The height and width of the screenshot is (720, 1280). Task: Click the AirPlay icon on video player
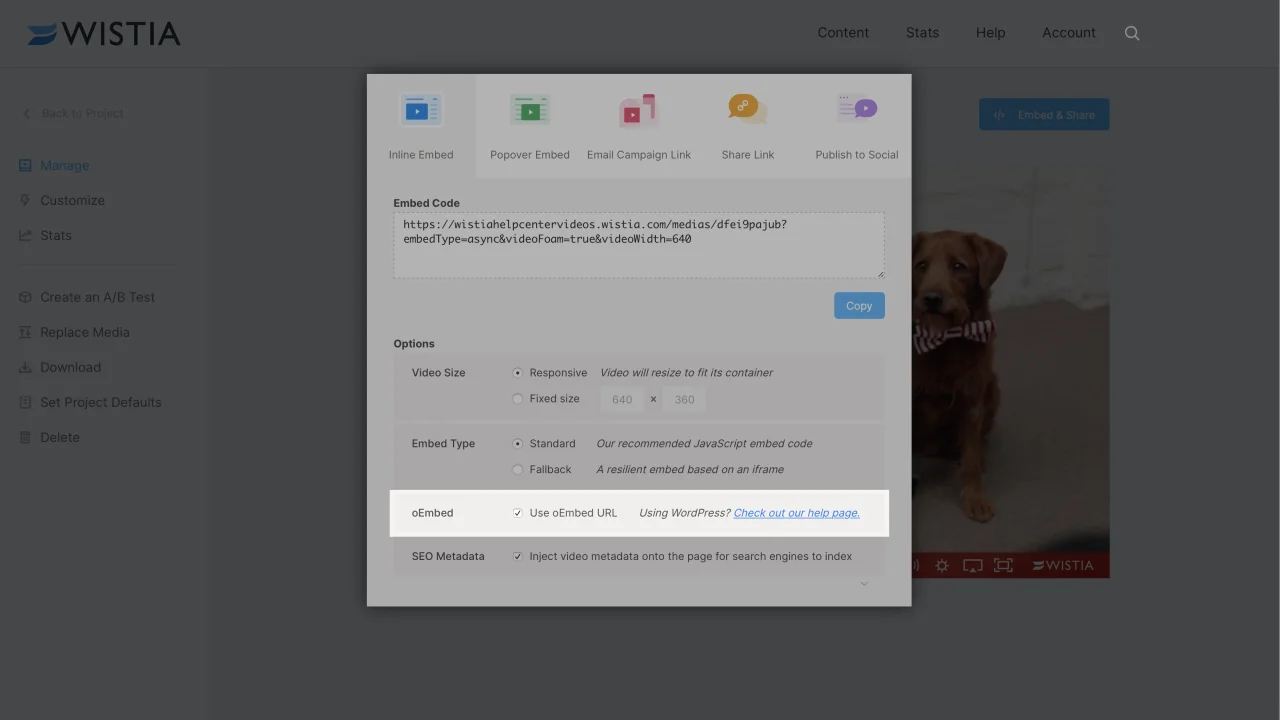(x=972, y=565)
